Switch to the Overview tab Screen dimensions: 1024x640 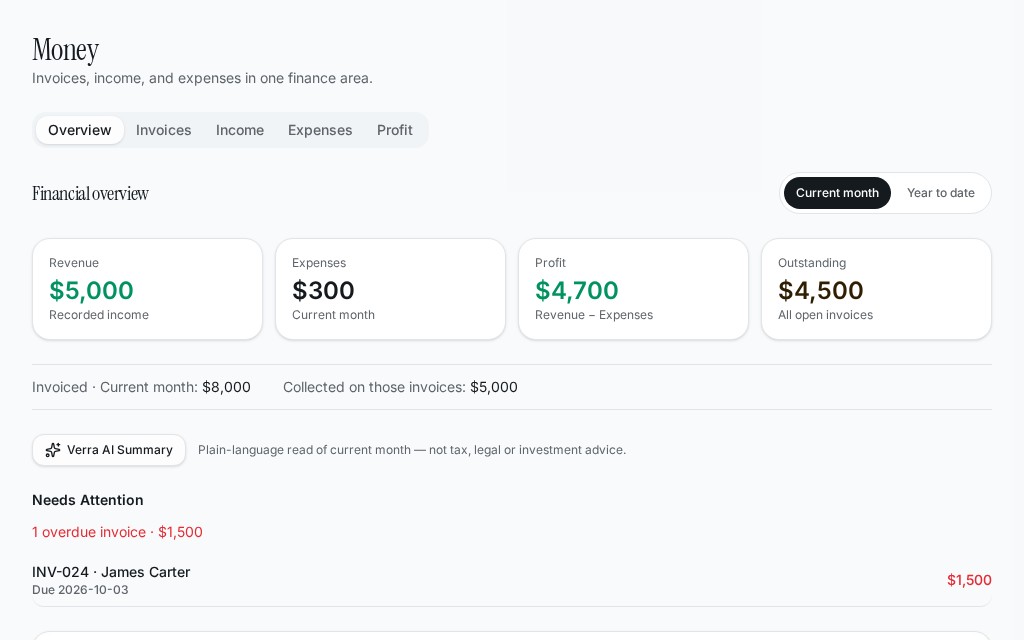tap(80, 130)
